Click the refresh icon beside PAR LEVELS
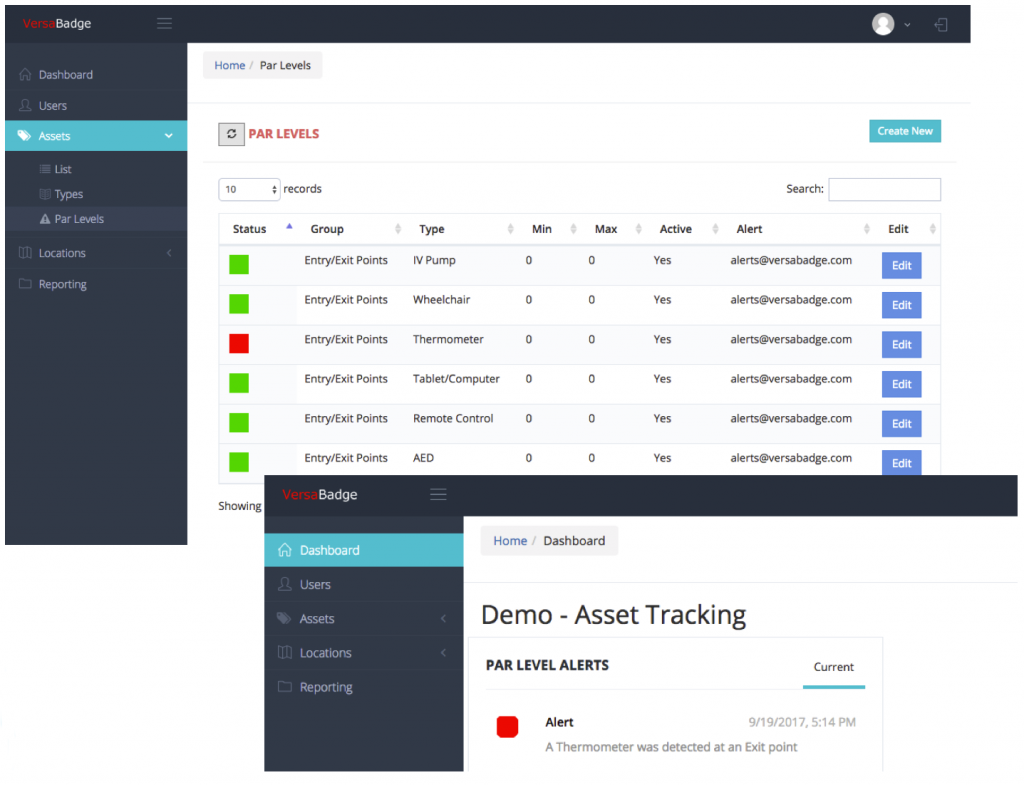The image size is (1024, 785). click(231, 133)
